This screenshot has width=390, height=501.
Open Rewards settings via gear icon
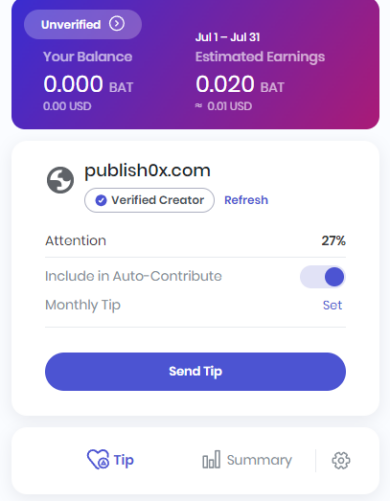[341, 460]
